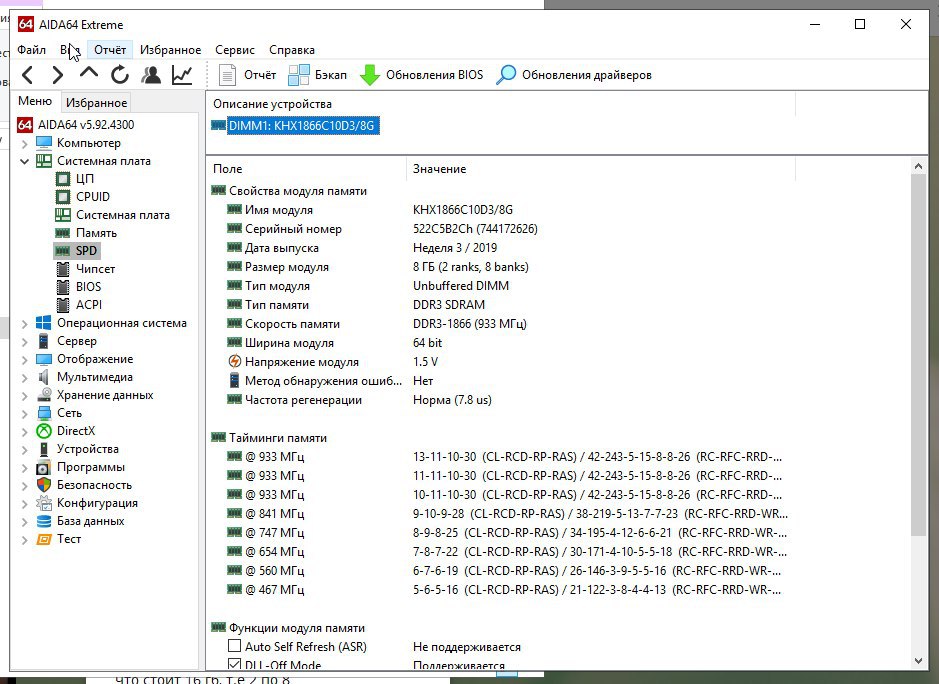Select the ACPI tree item
939x684 pixels.
pos(89,304)
